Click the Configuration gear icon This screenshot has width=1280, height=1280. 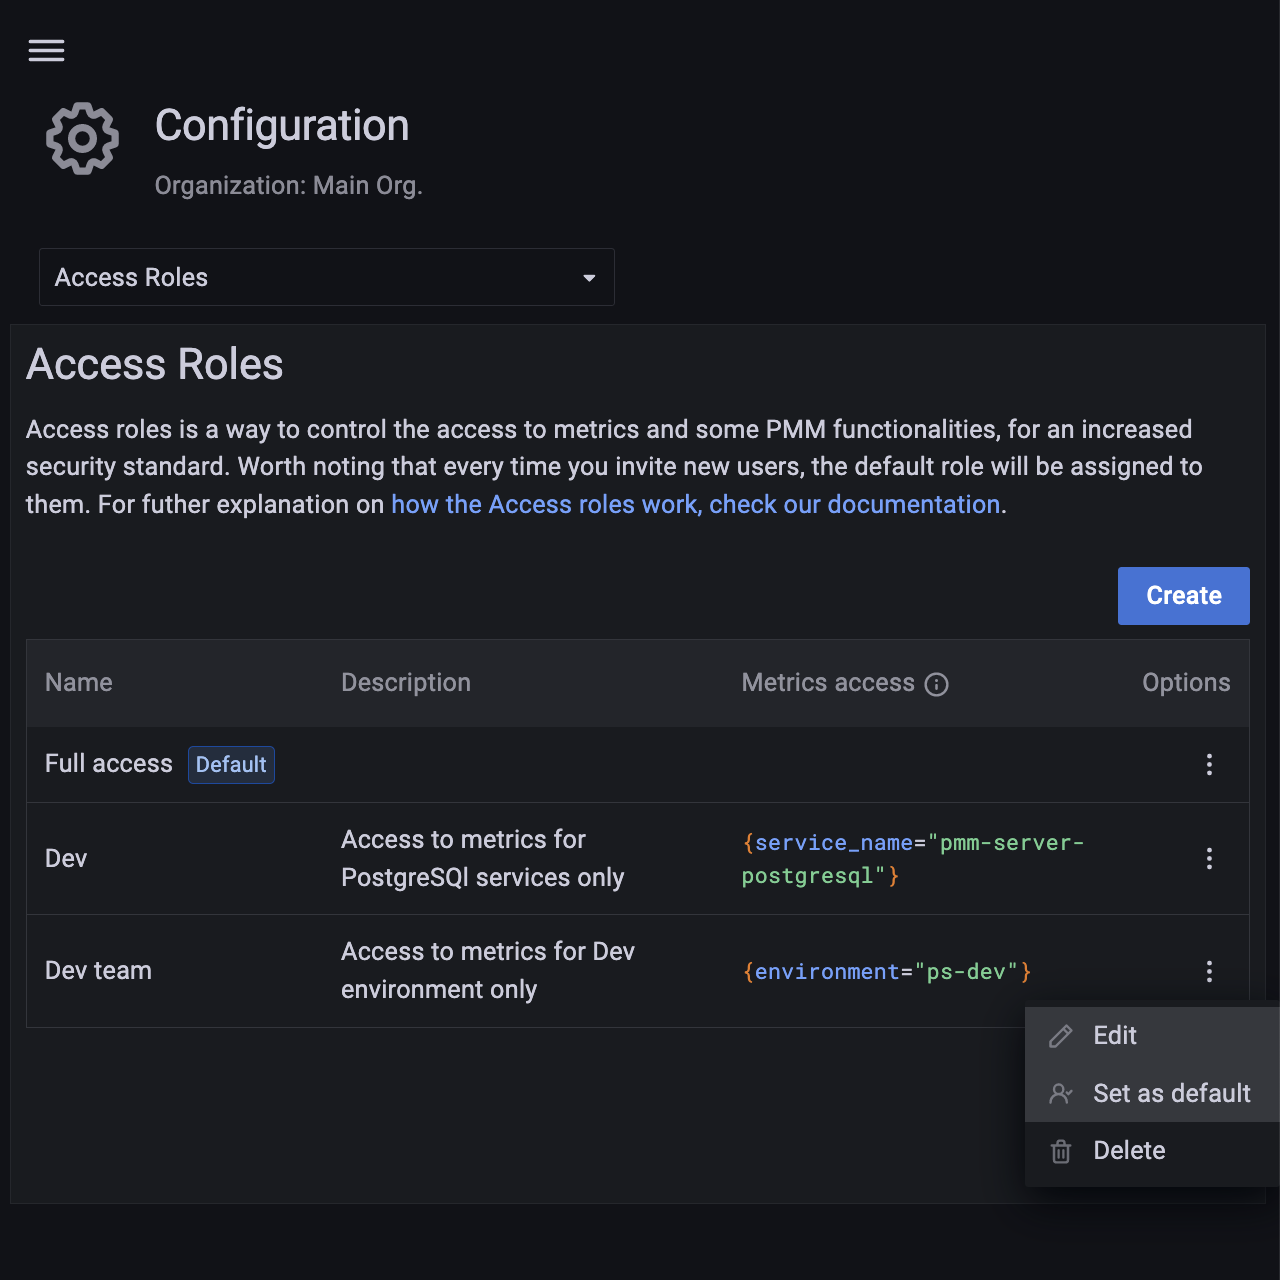[82, 139]
